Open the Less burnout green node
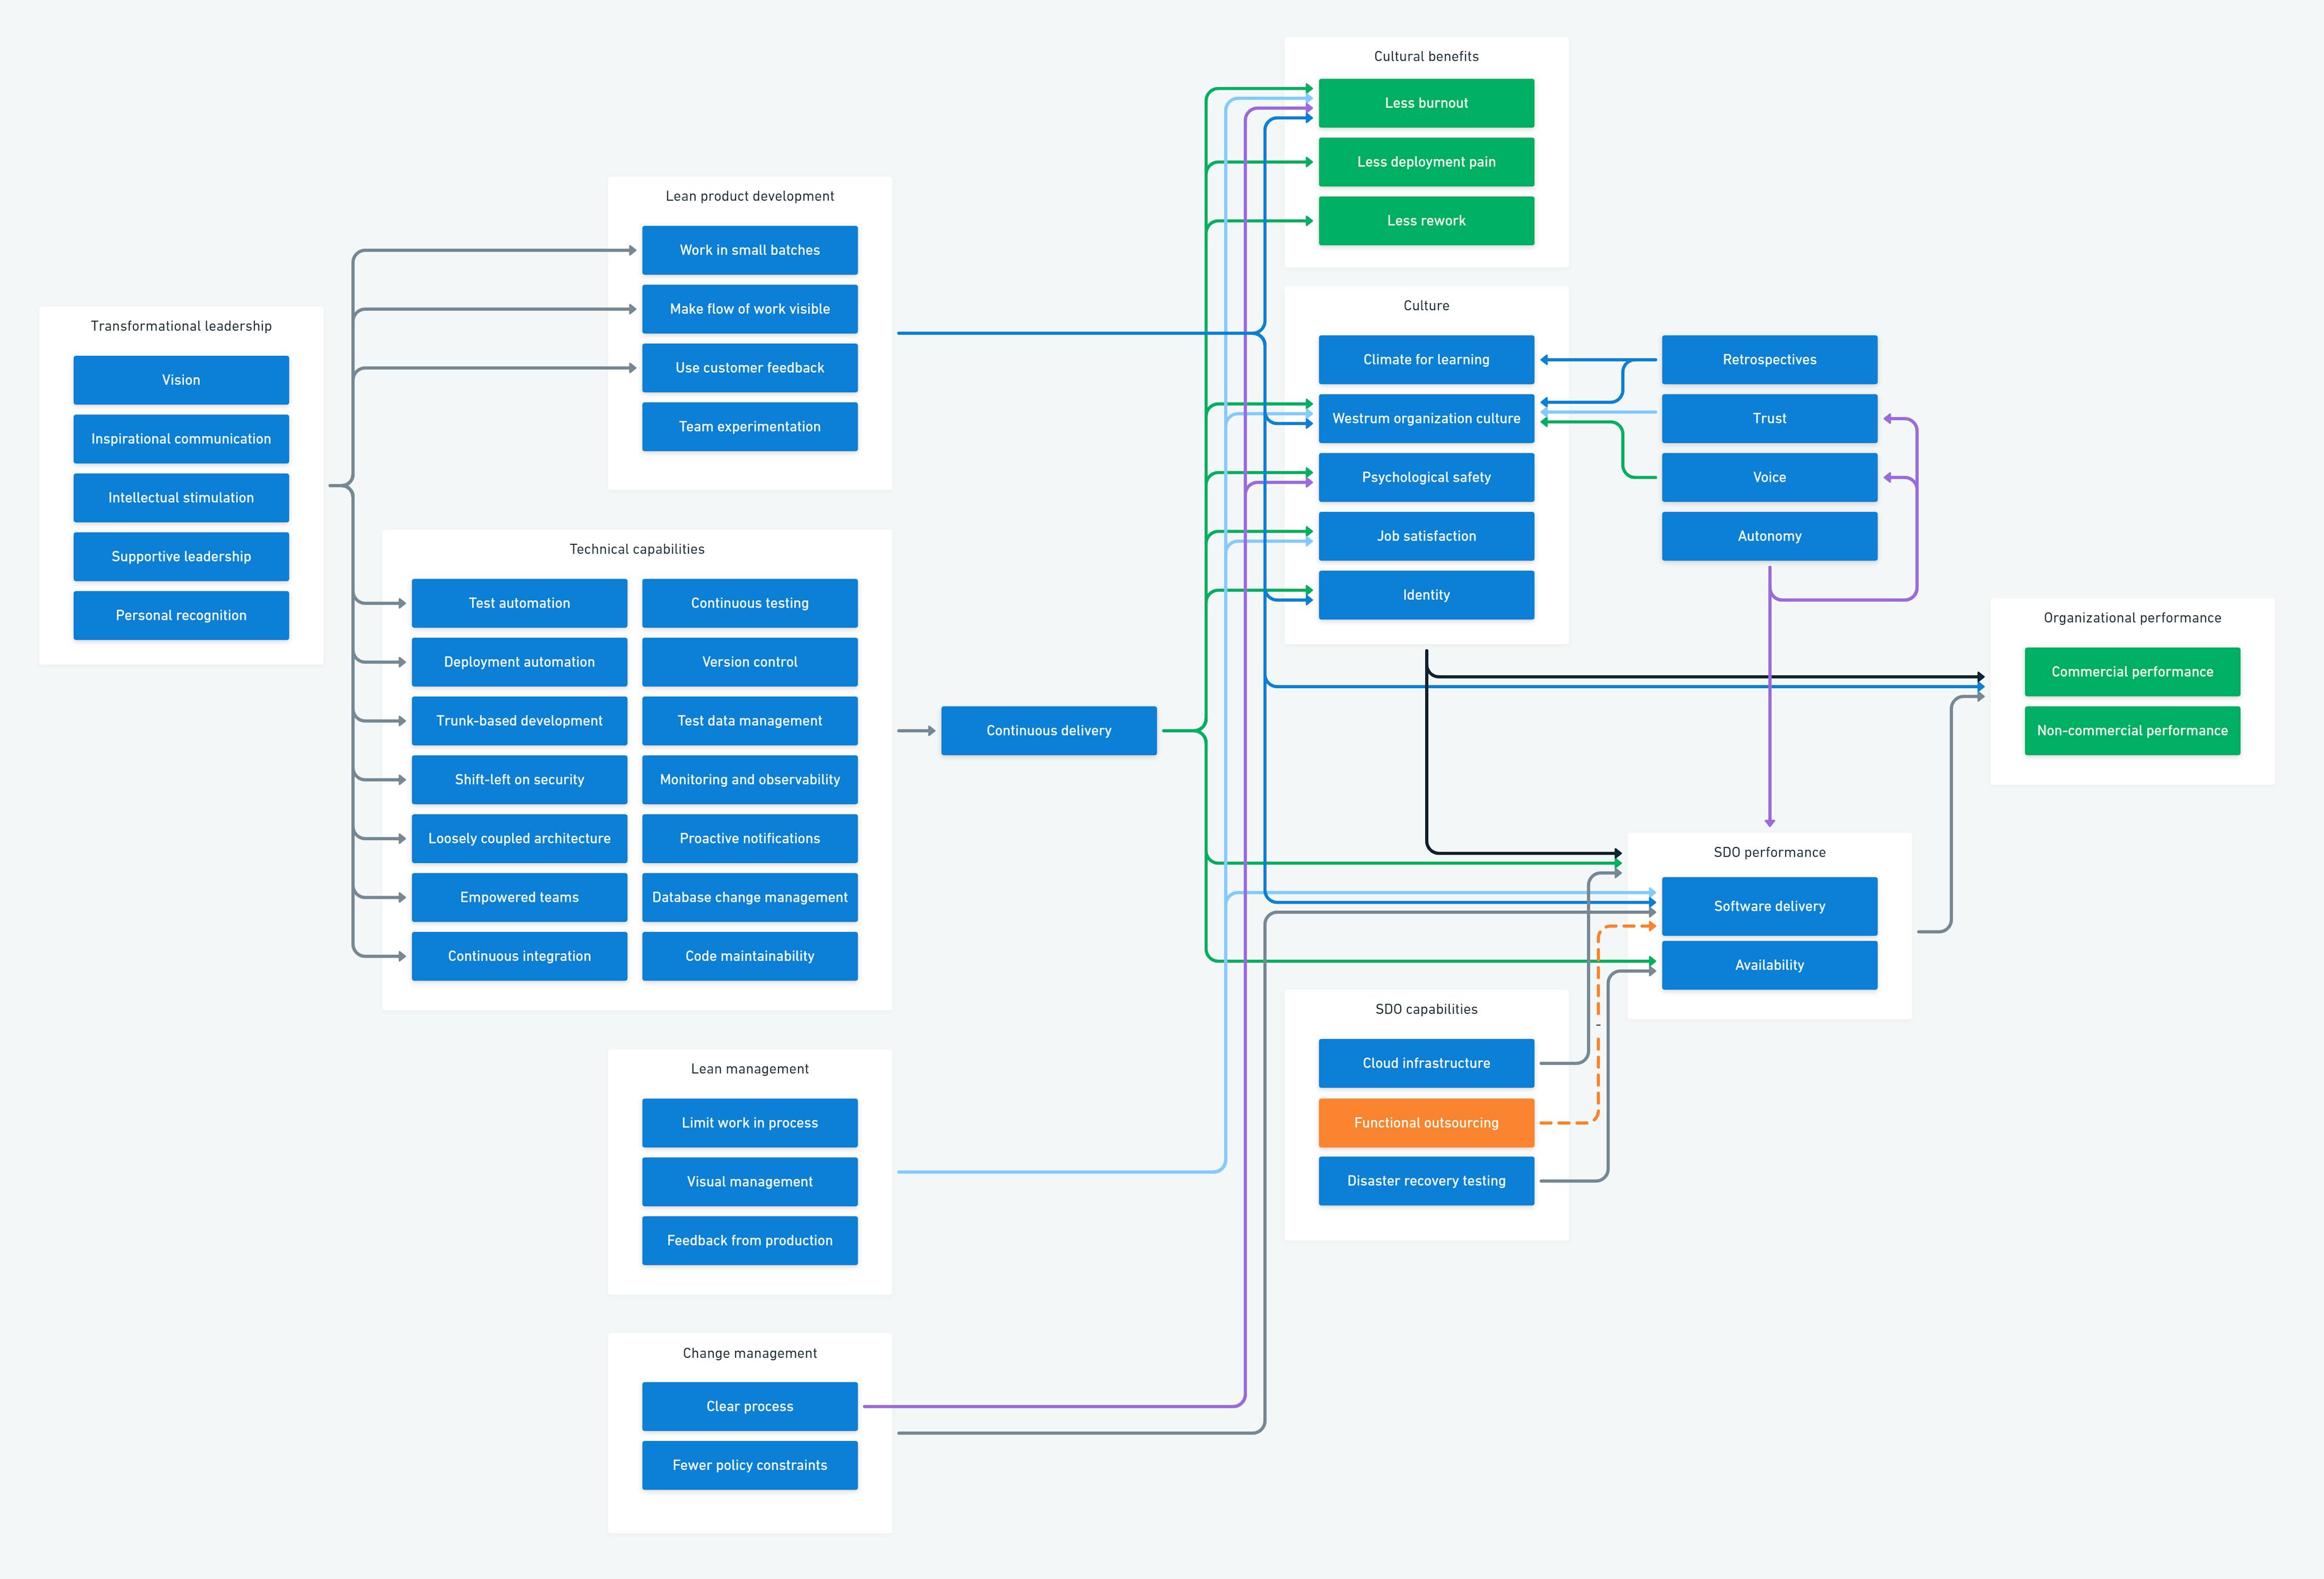Viewport: 2324px width, 1579px height. pyautogui.click(x=1426, y=103)
